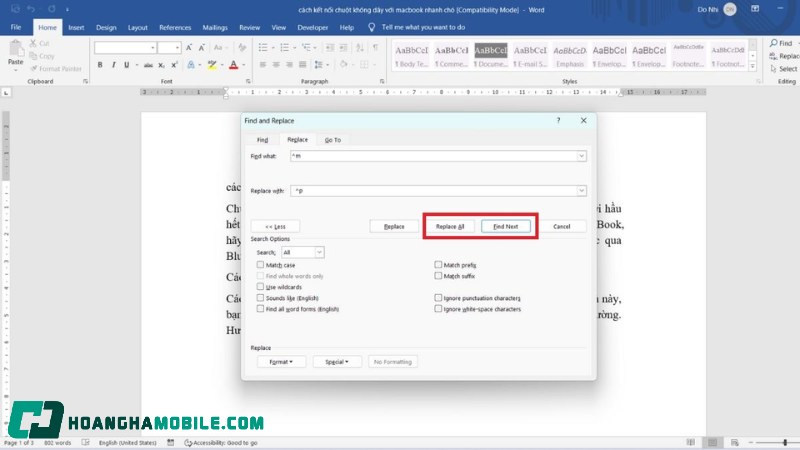Show paragraph marks with the pilcrow icon
Screen dimensions: 800x450
(375, 47)
